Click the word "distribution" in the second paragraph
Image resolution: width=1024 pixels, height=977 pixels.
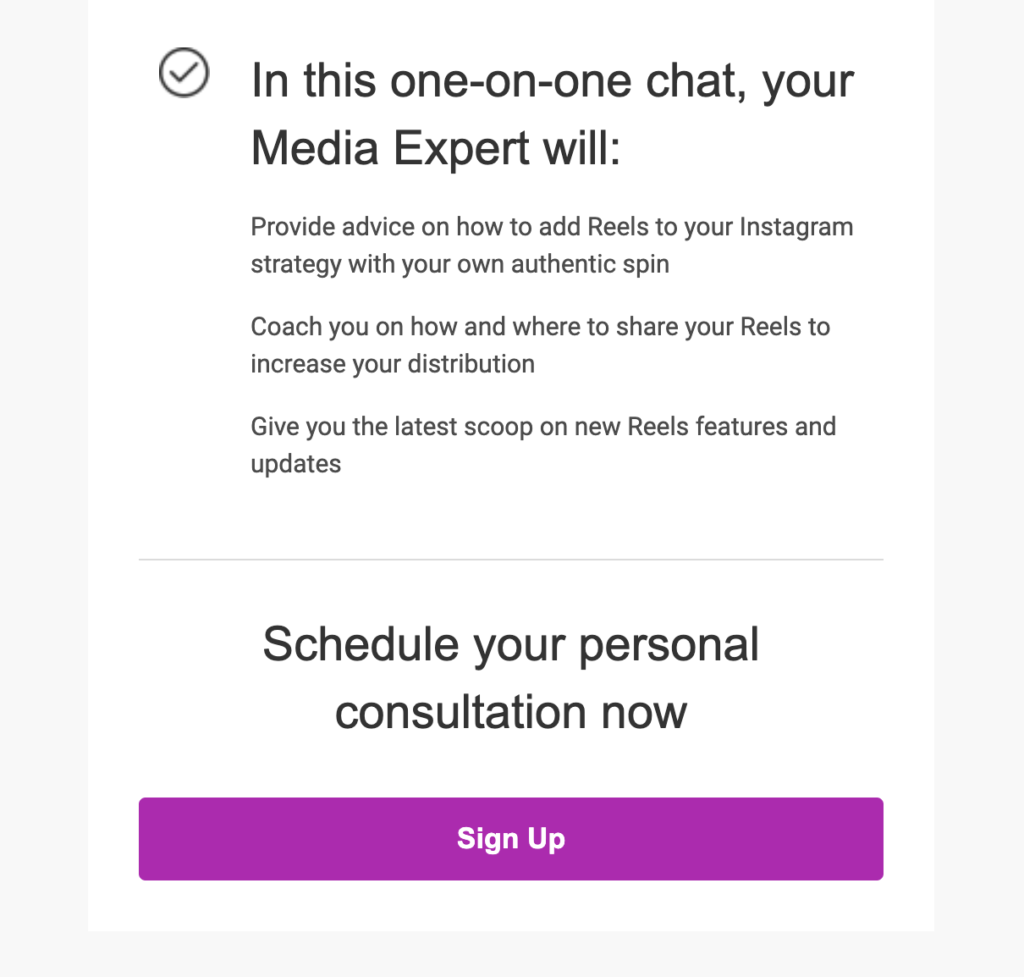(x=471, y=364)
